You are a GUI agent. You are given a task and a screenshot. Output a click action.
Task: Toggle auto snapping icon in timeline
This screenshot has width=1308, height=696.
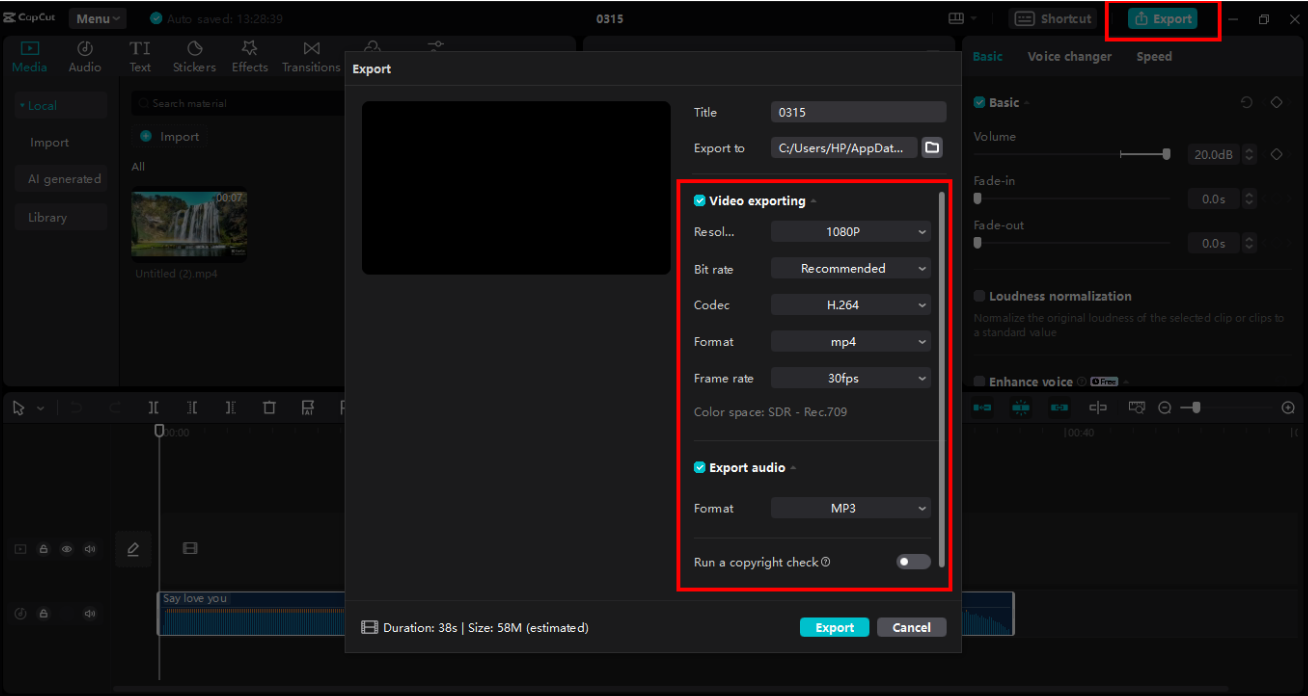pyautogui.click(x=1021, y=408)
